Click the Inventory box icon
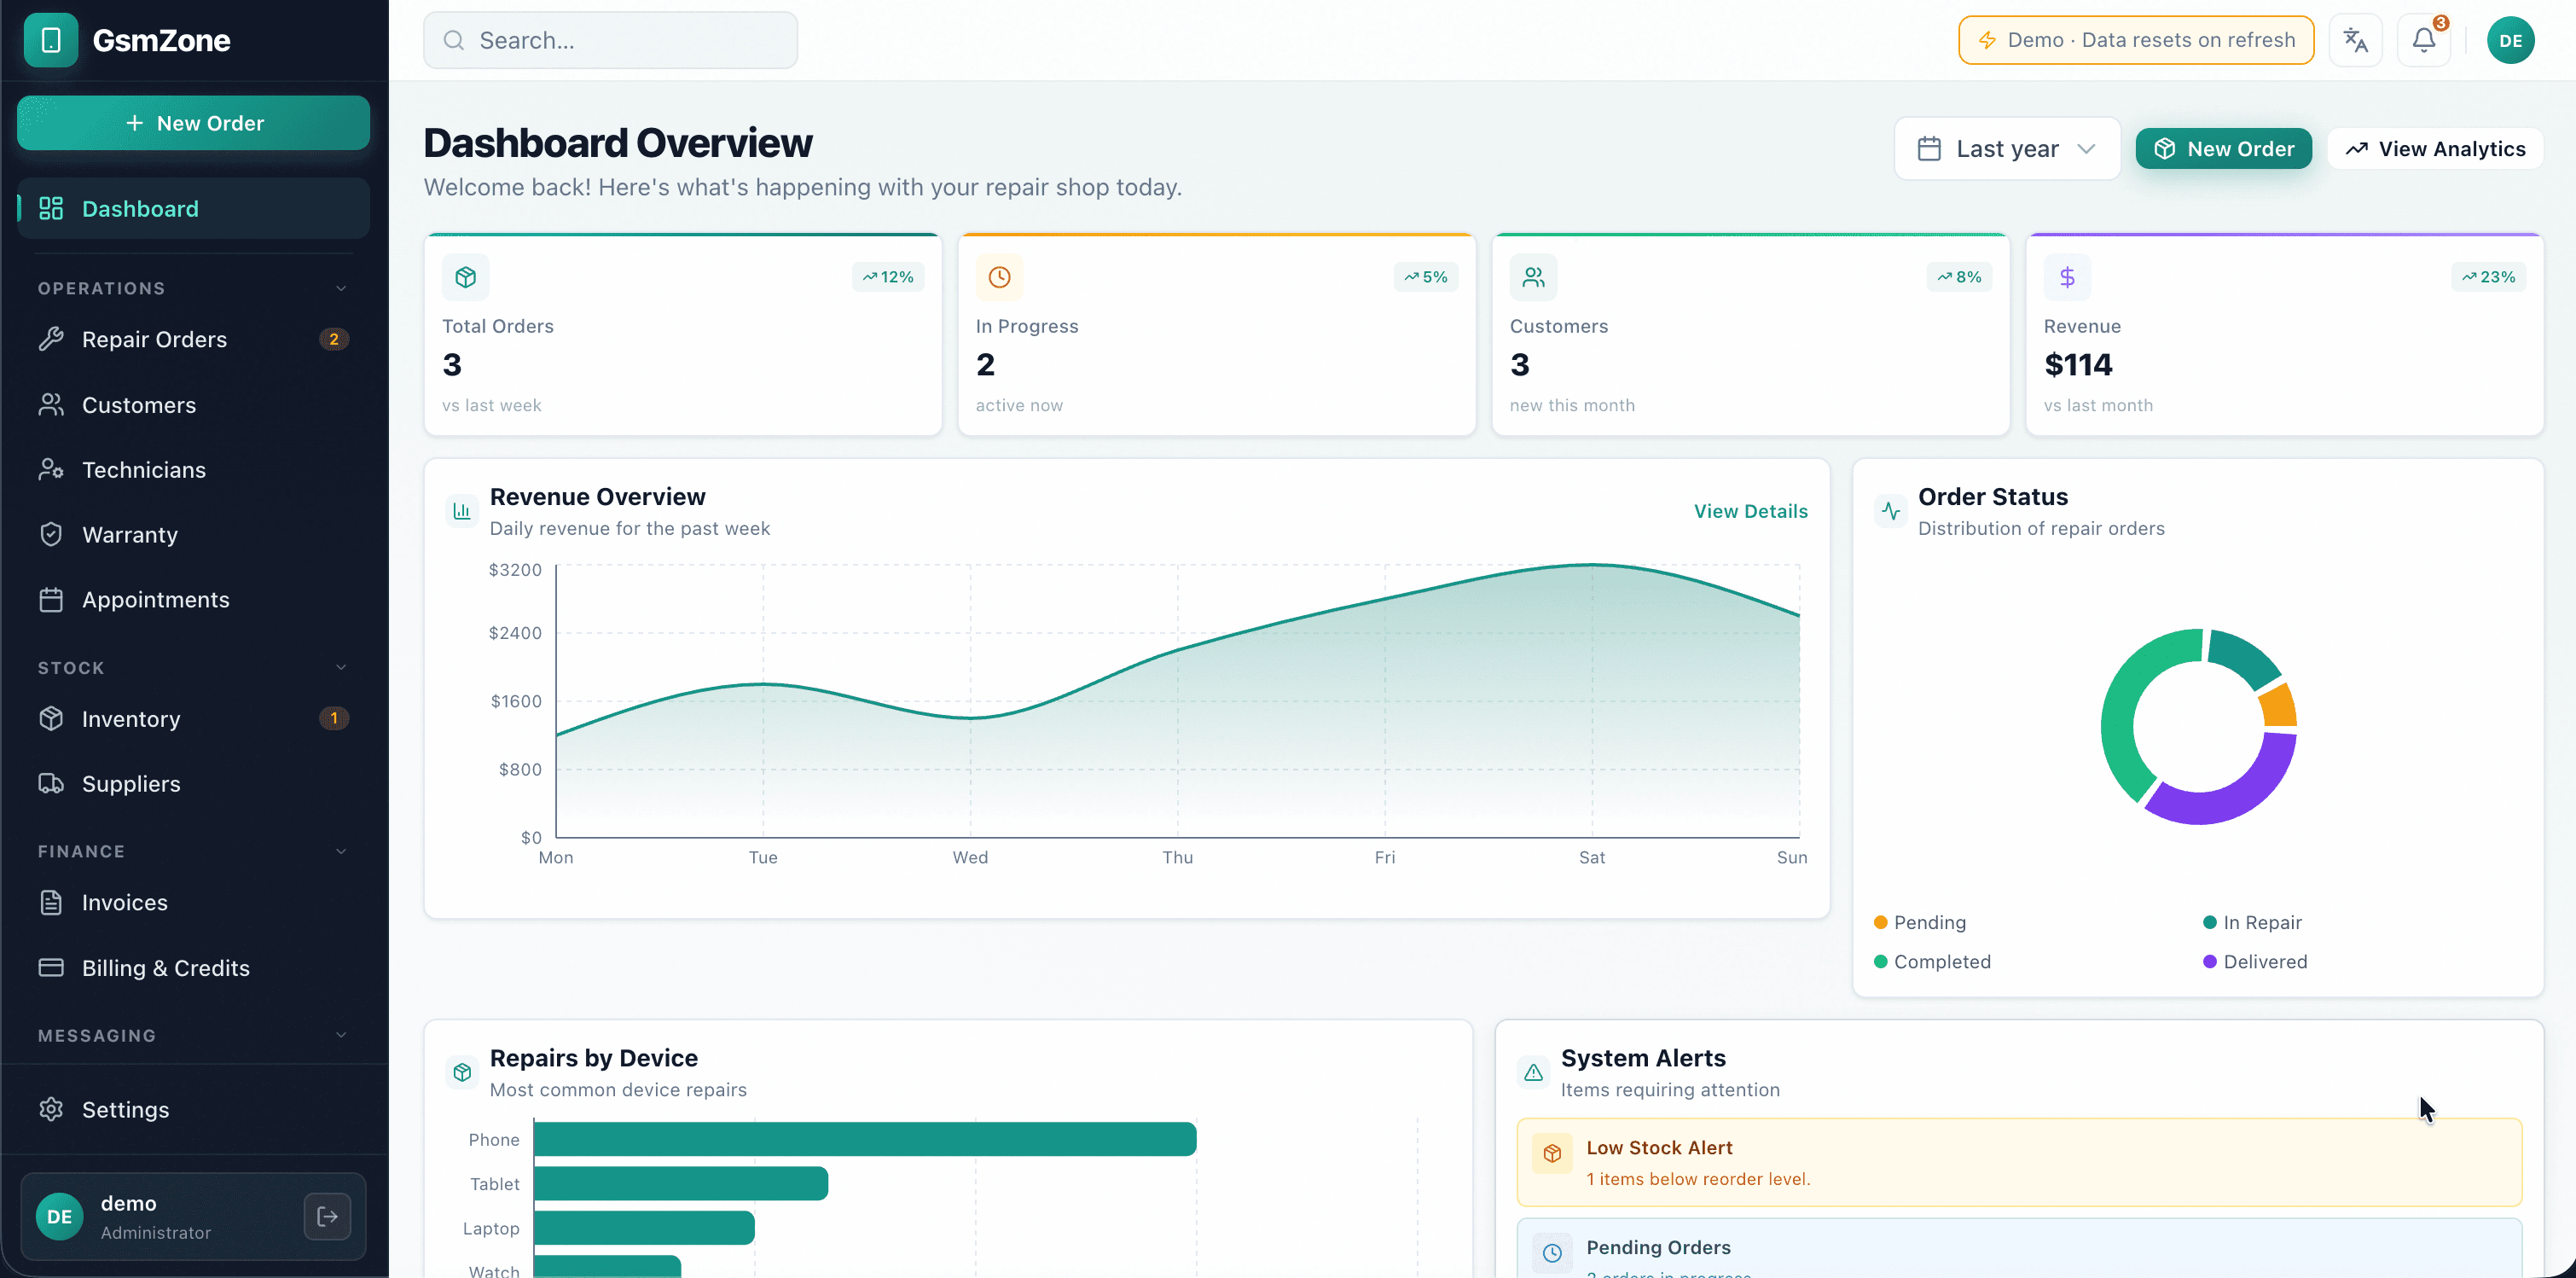This screenshot has height=1278, width=2576. coord(52,718)
